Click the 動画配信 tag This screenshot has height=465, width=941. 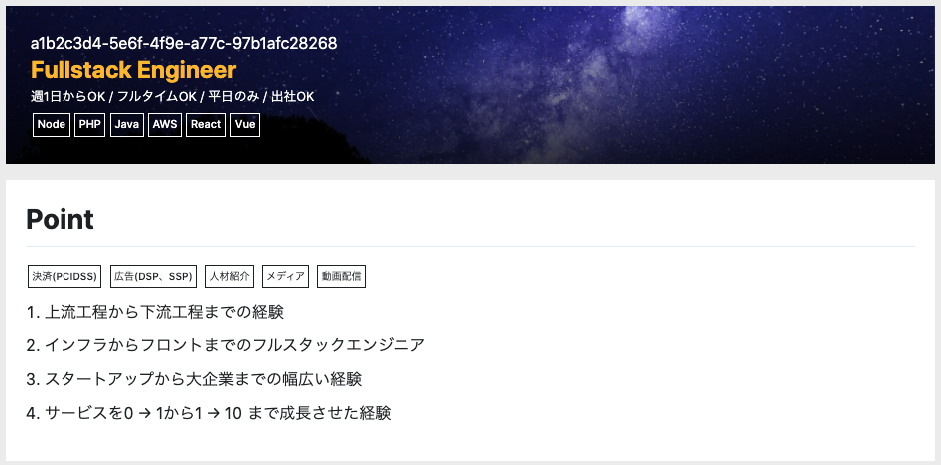341,277
